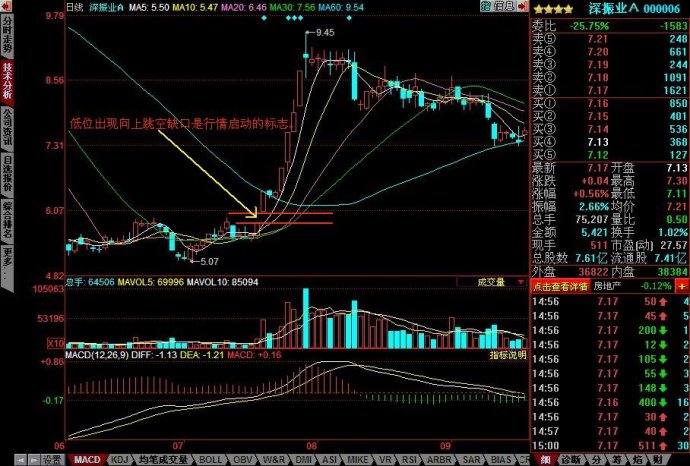Click the 房地产 sector label

click(x=607, y=286)
